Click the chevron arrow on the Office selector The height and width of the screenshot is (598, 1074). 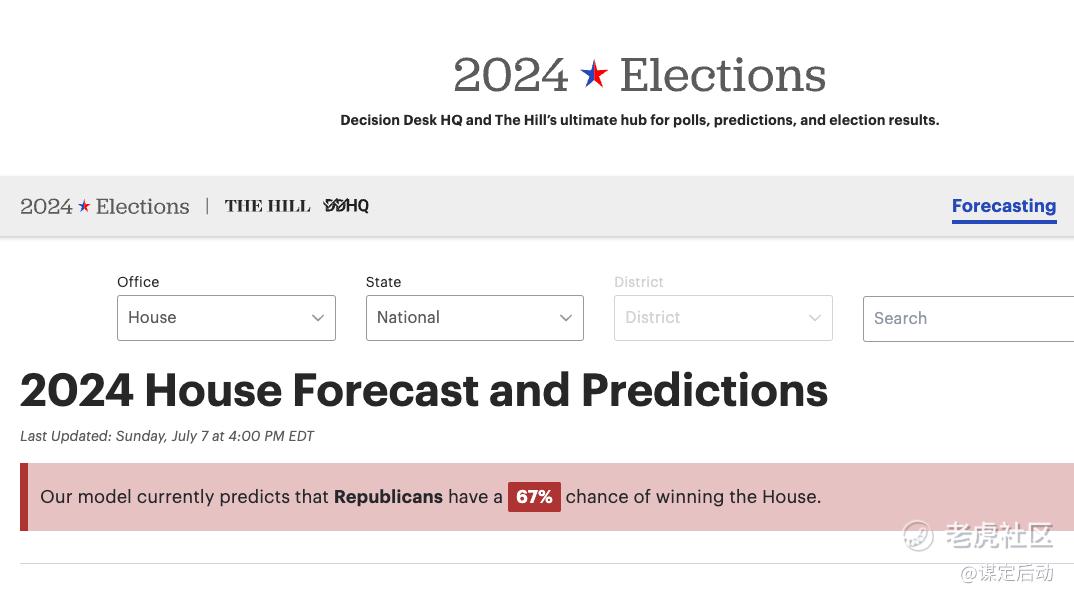click(317, 318)
